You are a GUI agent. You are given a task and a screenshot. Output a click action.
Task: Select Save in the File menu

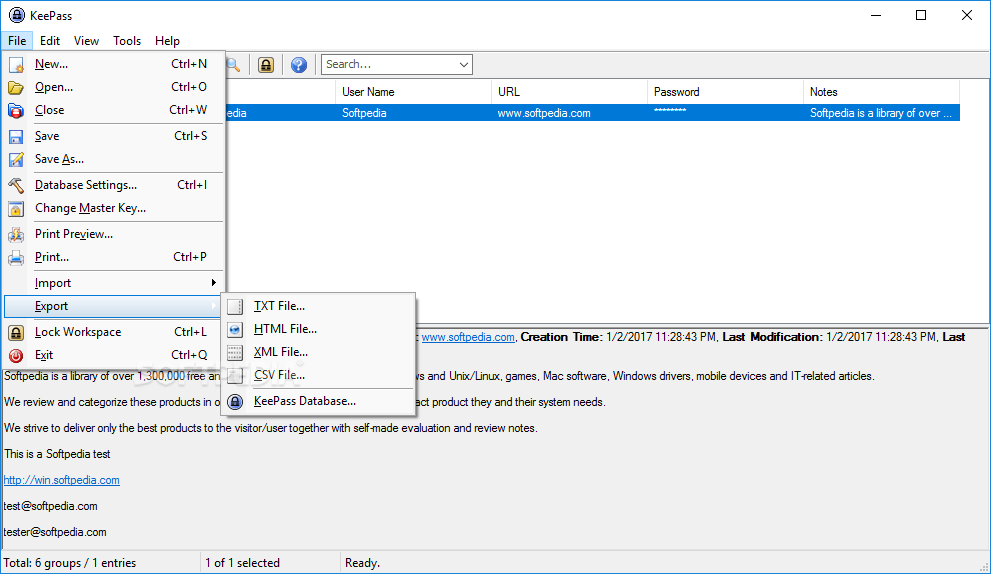pyautogui.click(x=114, y=136)
